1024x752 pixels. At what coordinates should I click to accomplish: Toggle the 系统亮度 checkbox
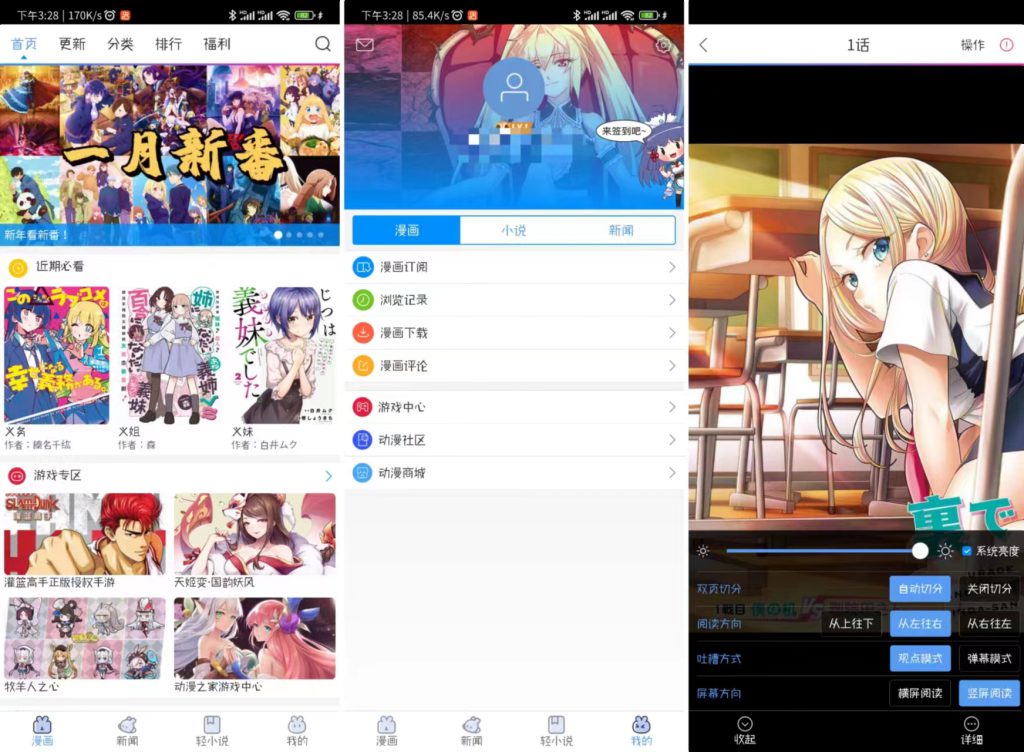click(967, 551)
